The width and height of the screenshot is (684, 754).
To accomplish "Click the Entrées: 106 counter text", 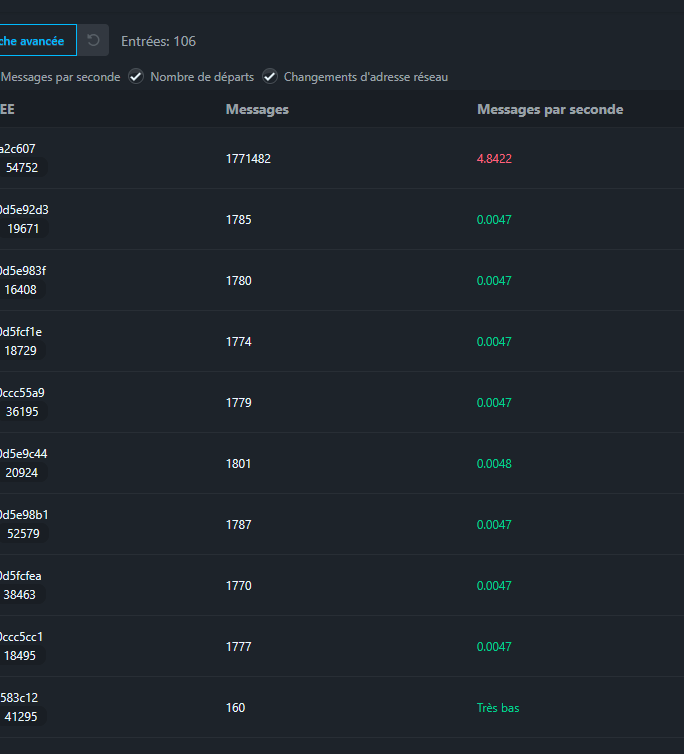I will [x=158, y=41].
